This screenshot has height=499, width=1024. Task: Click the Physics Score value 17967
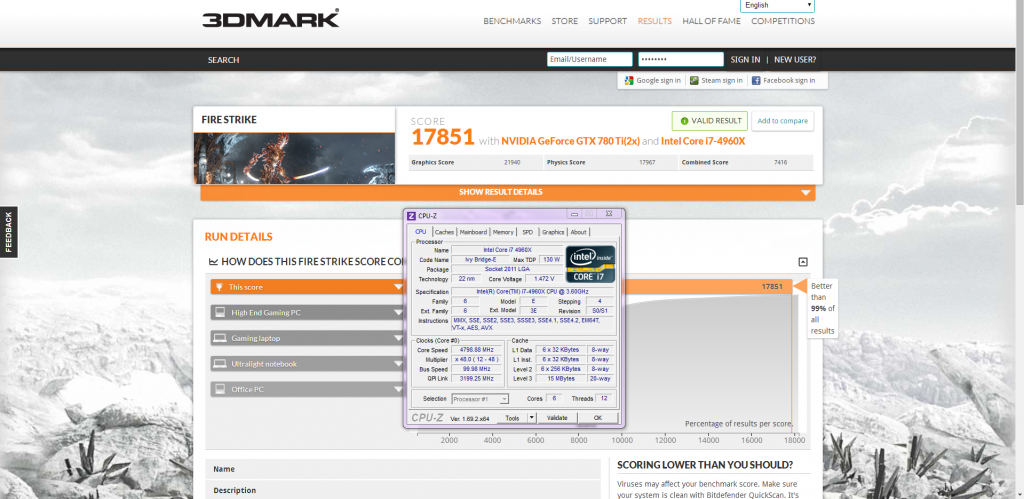(x=647, y=162)
